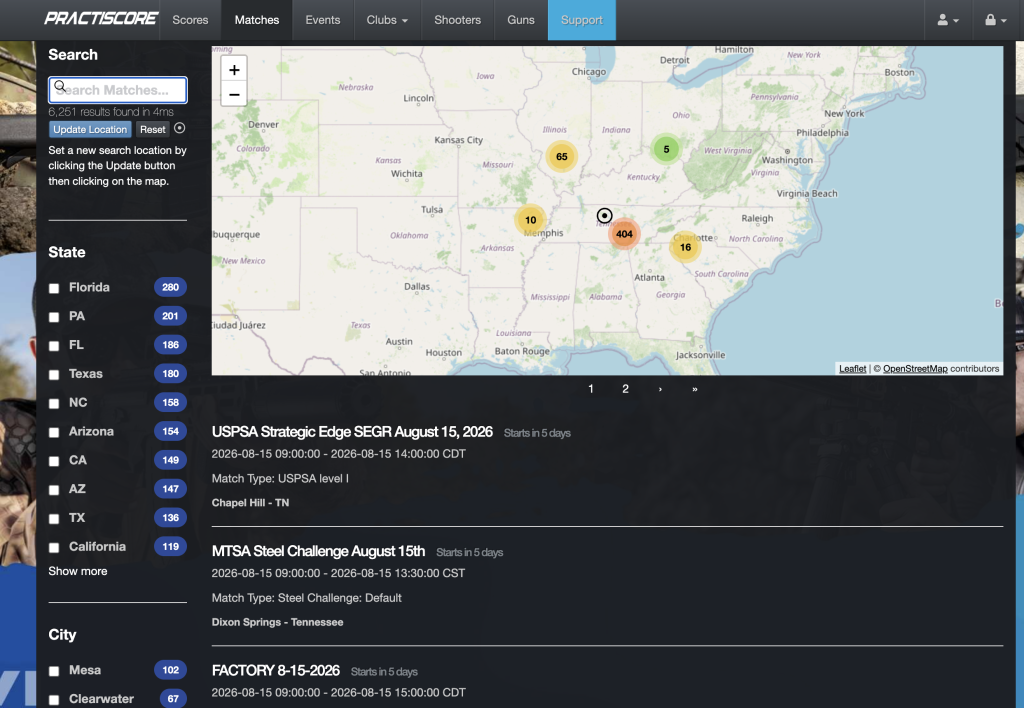1024x708 pixels.
Task: Check the Clearwater city filter
Action: [x=54, y=700]
